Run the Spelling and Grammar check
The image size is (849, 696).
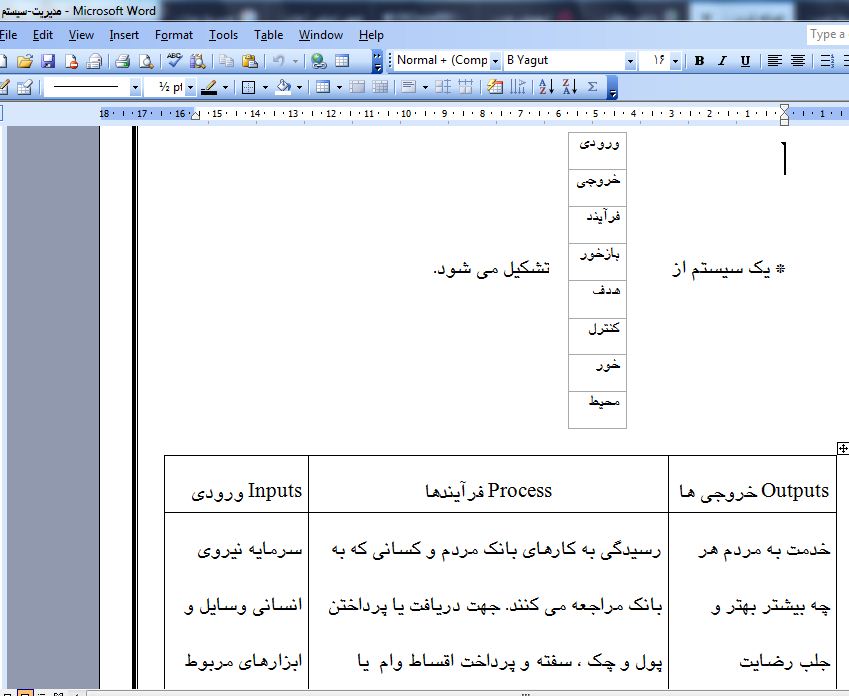pos(175,61)
